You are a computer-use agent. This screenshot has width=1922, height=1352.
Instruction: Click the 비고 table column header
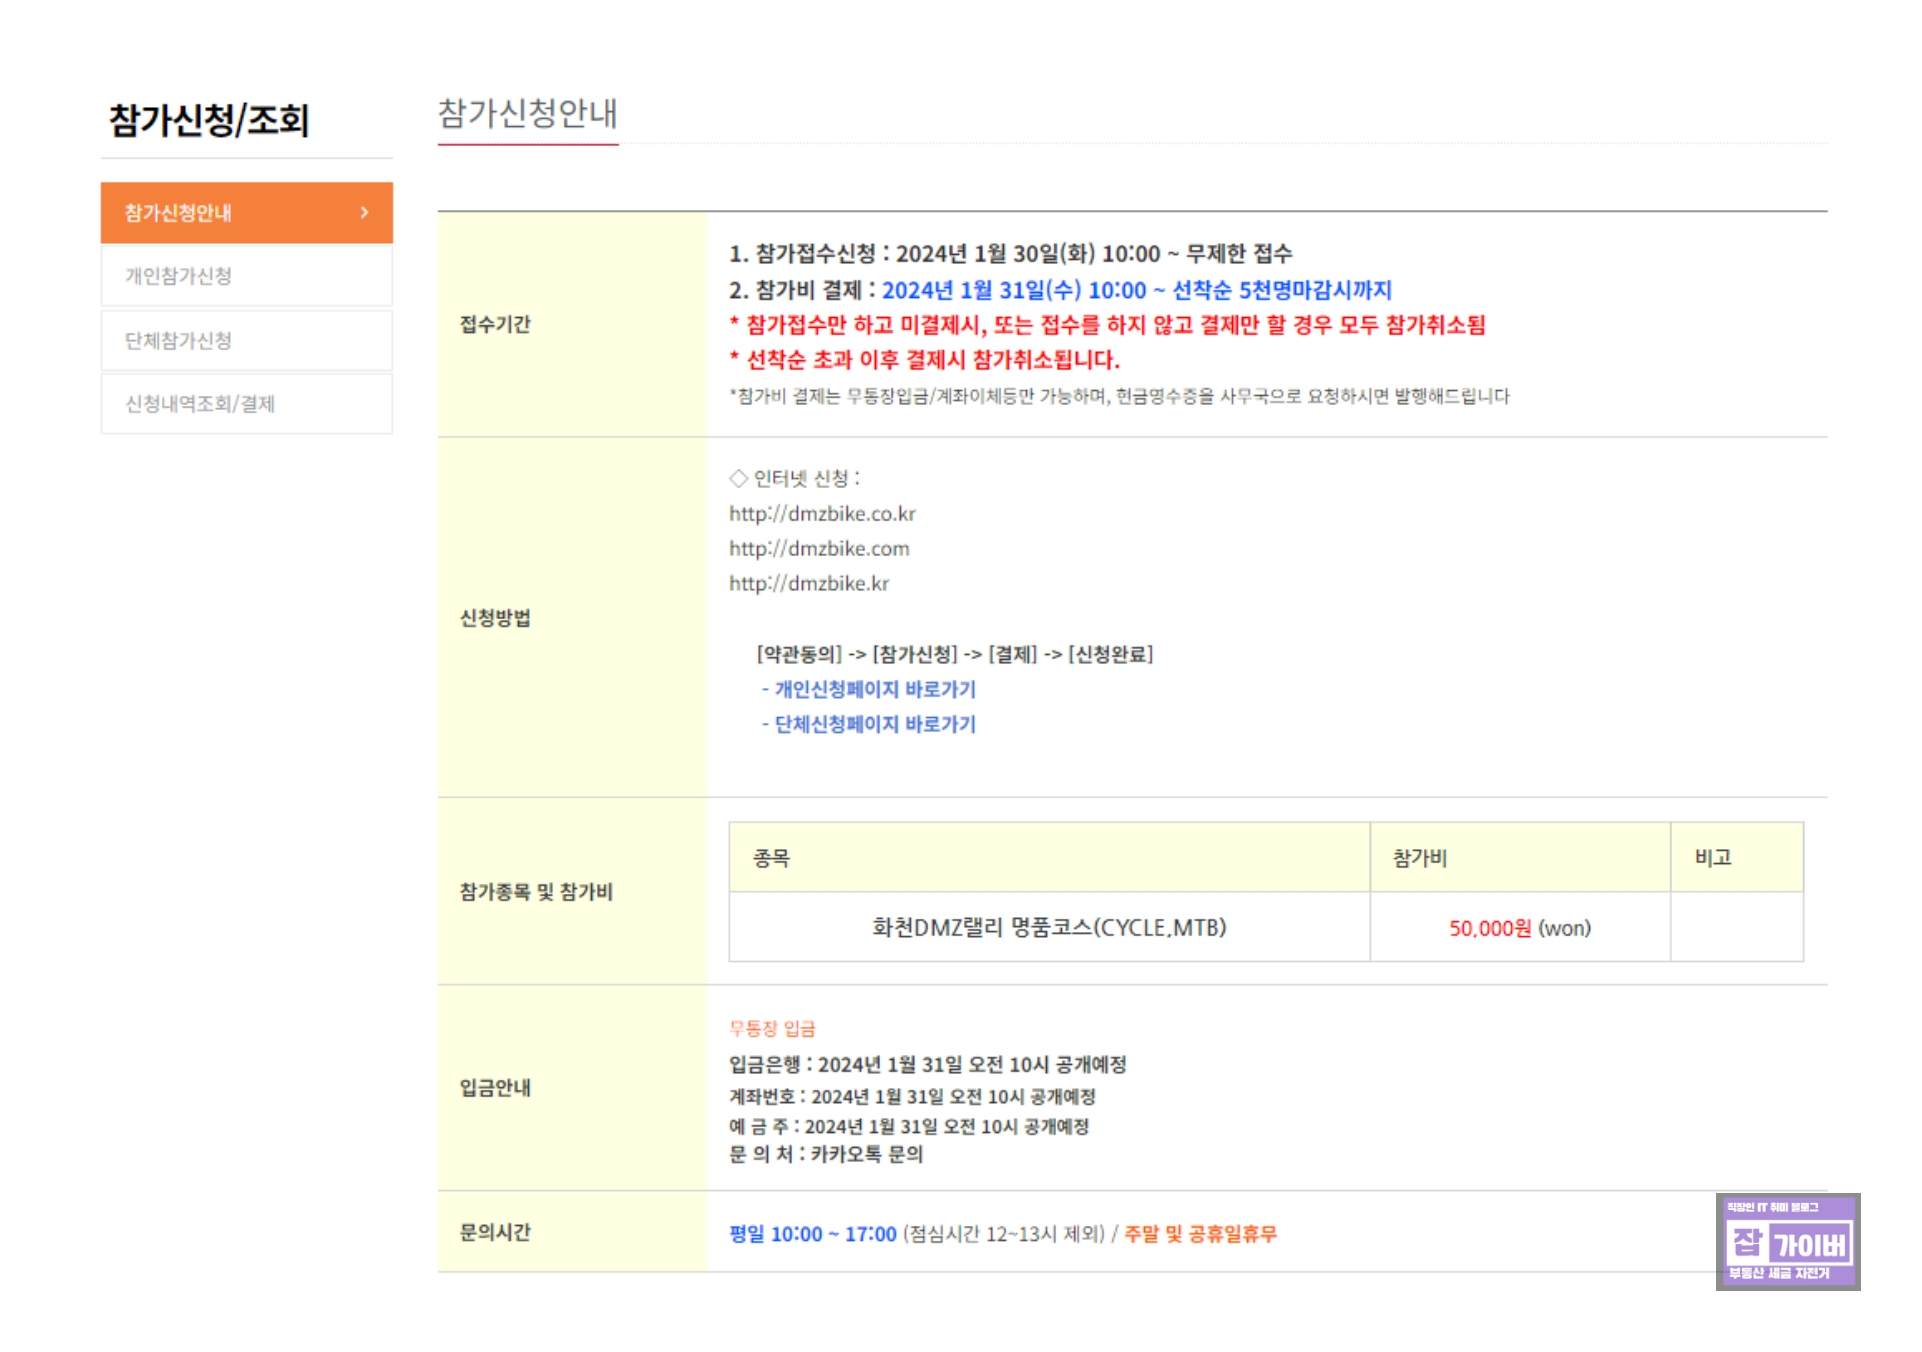click(x=1712, y=858)
